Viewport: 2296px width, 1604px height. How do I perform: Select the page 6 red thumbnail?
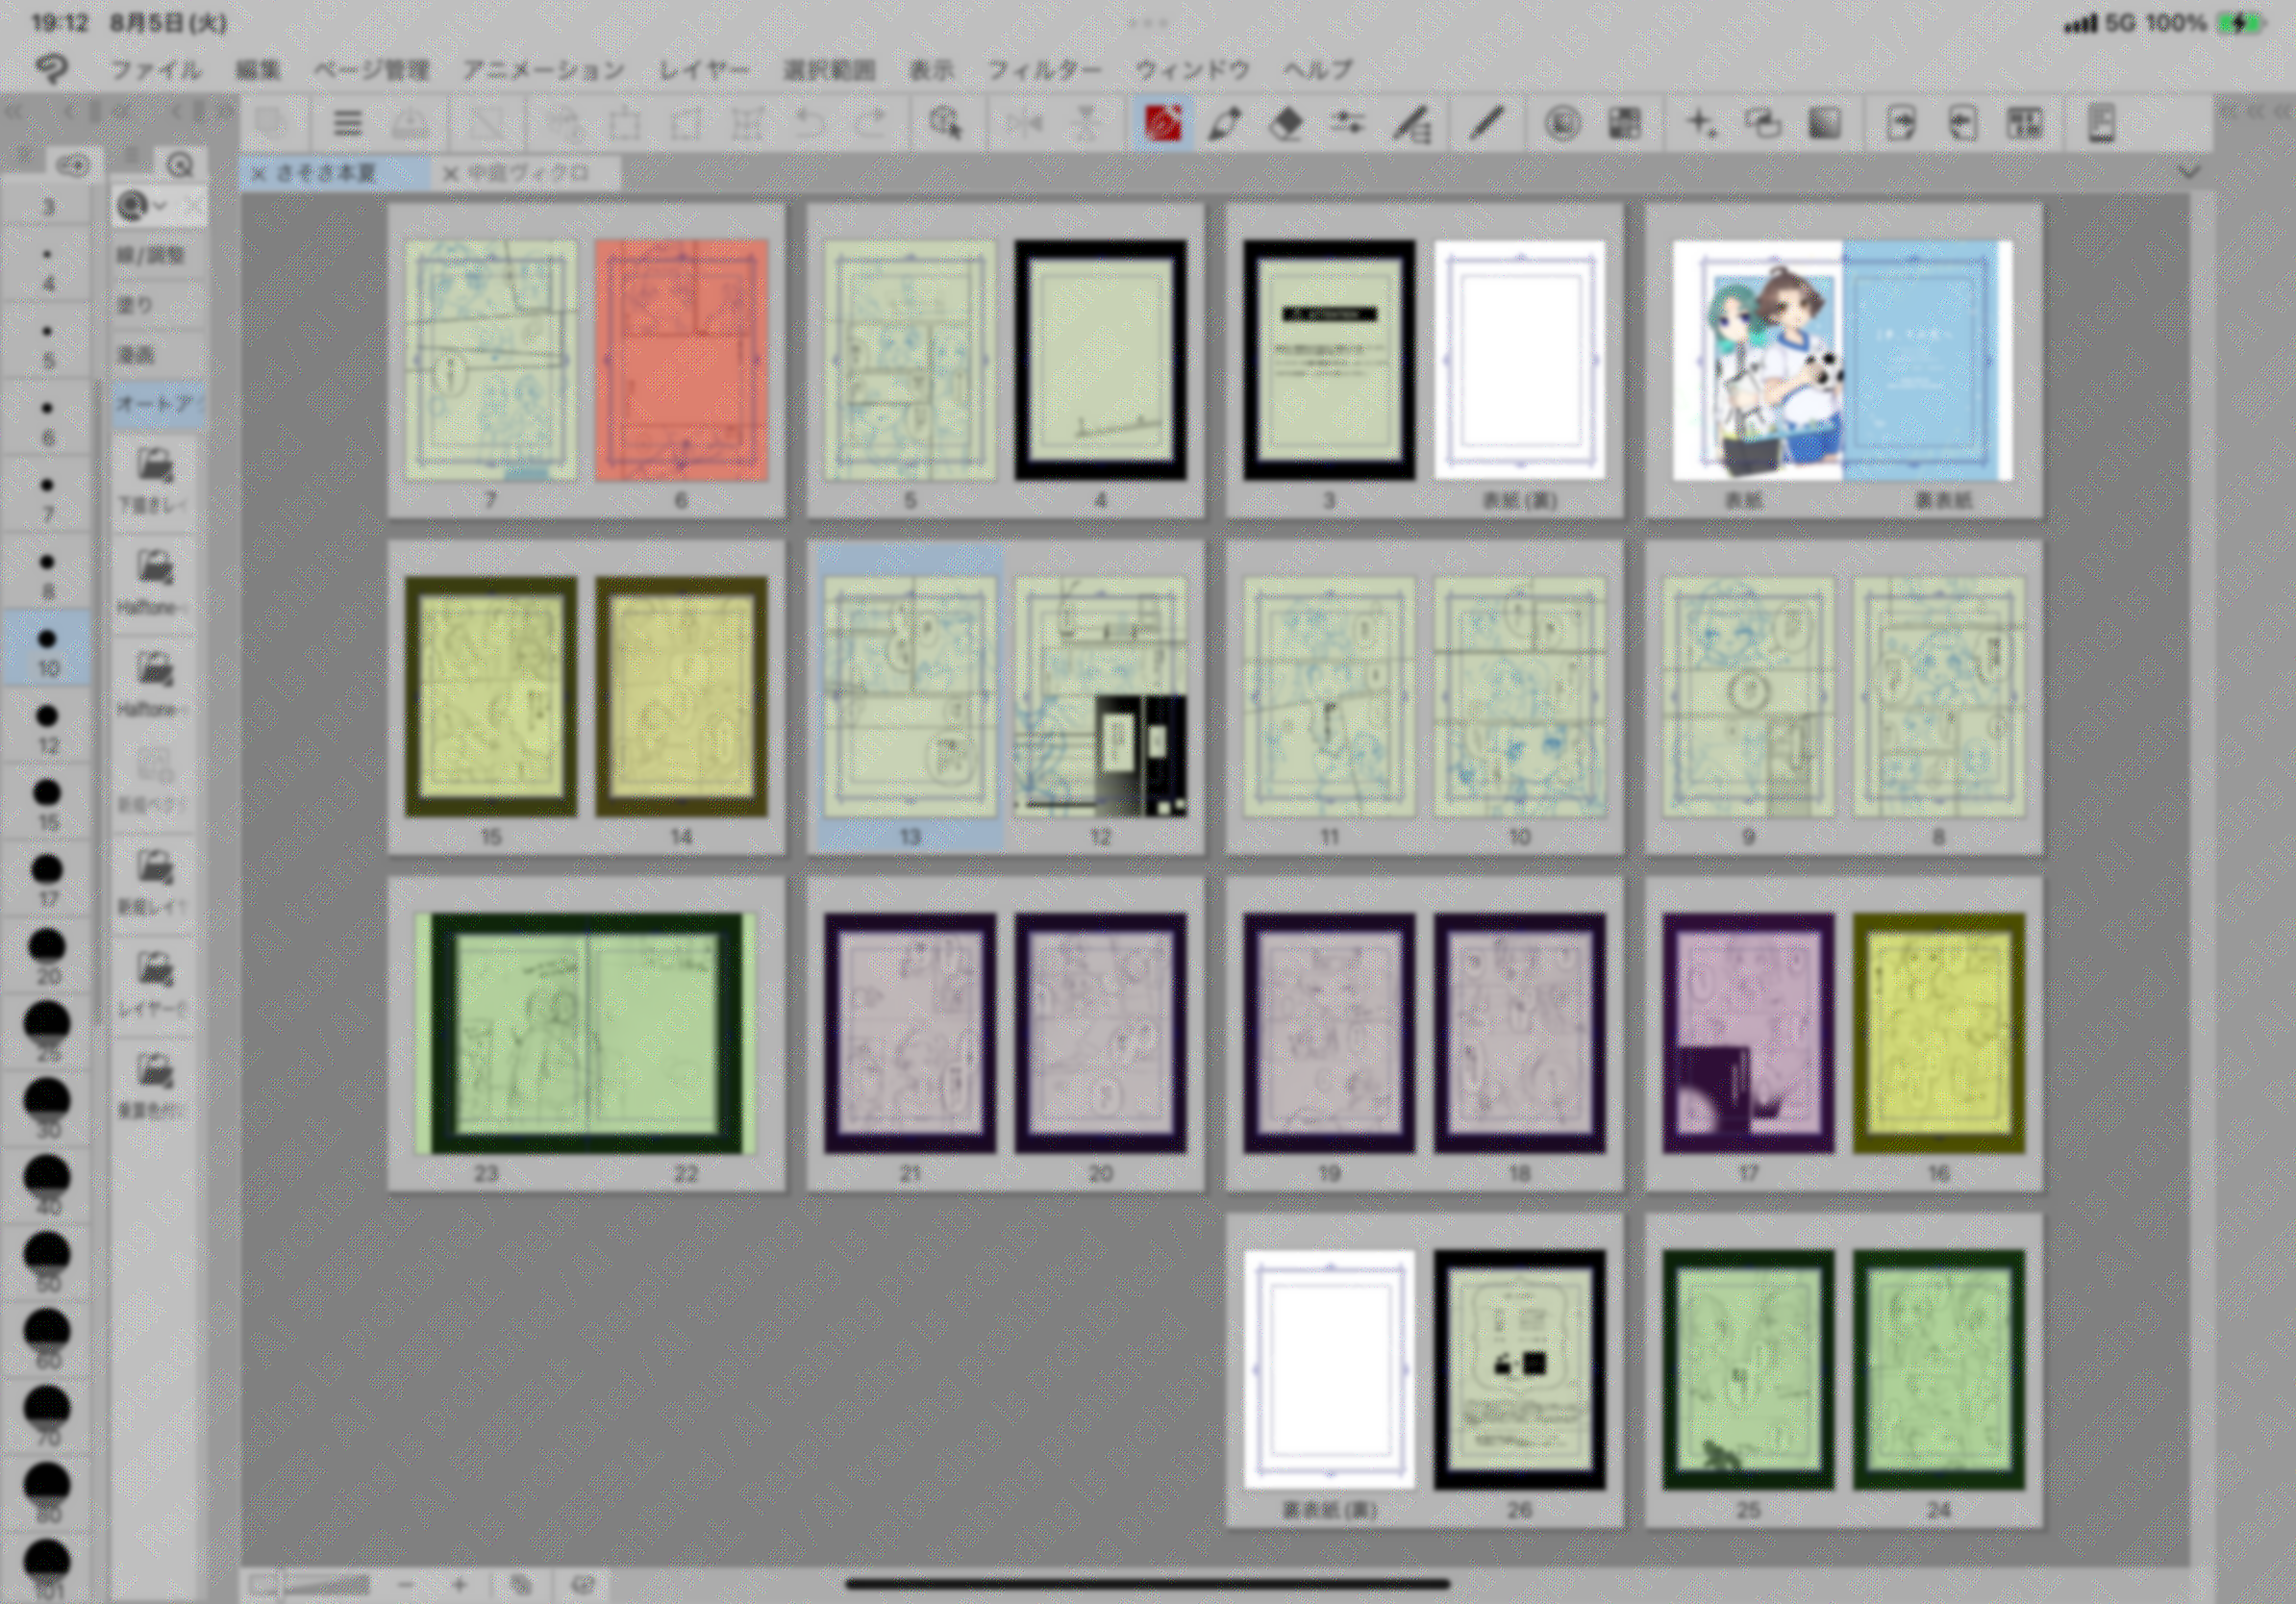[x=681, y=360]
